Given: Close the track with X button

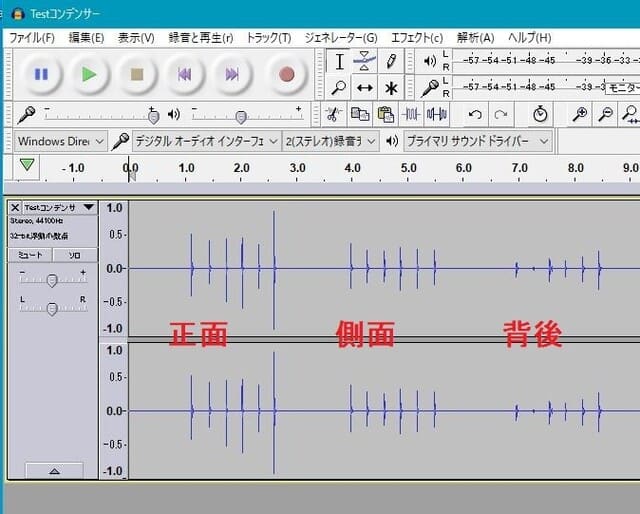Looking at the screenshot, I should [15, 208].
